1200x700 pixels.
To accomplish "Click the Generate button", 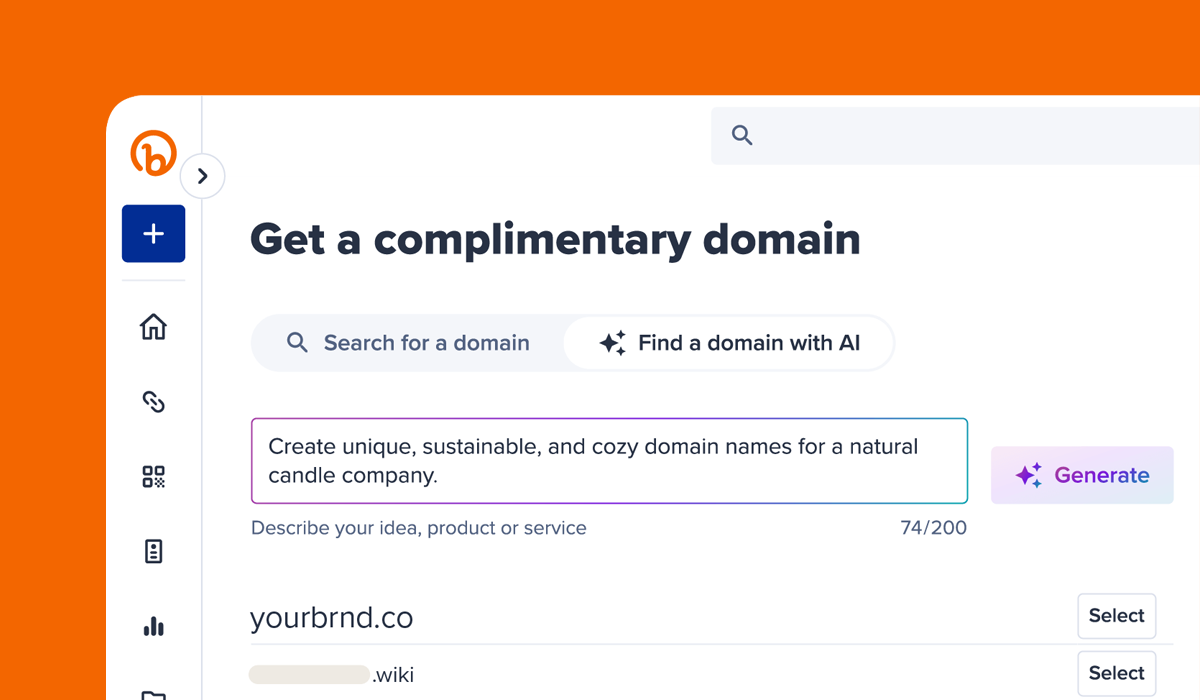I will click(x=1082, y=475).
